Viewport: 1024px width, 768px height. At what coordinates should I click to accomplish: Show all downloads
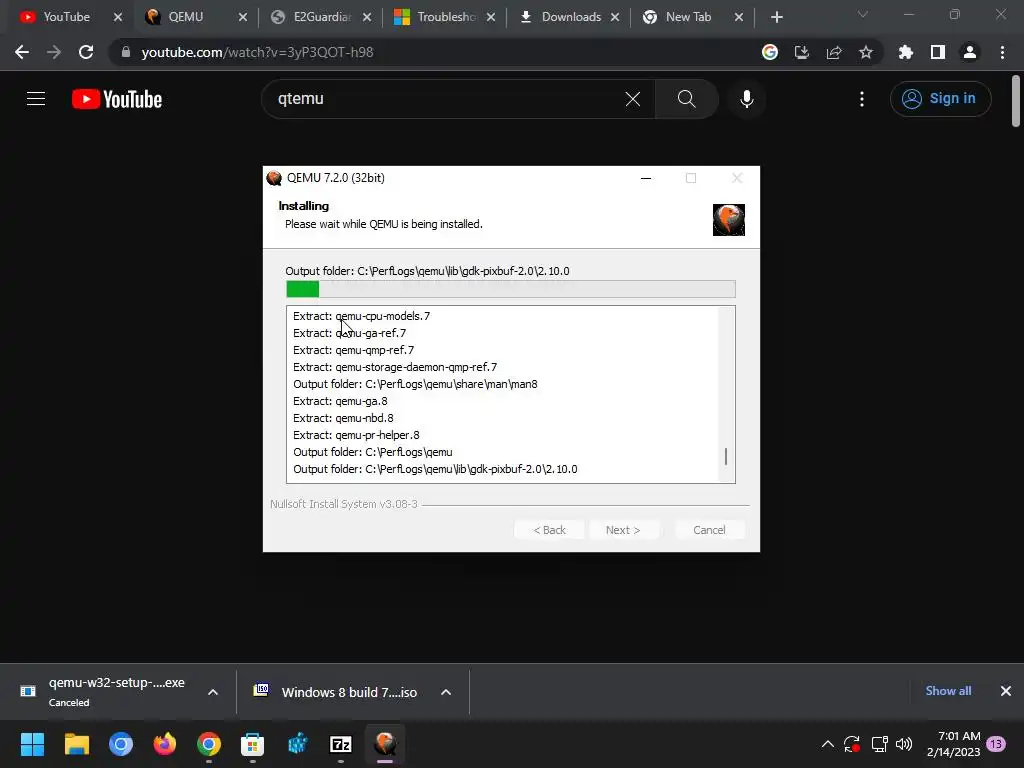(x=948, y=691)
